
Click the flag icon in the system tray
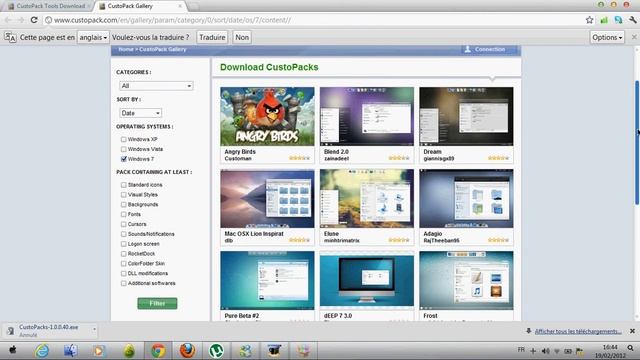[x=579, y=351]
